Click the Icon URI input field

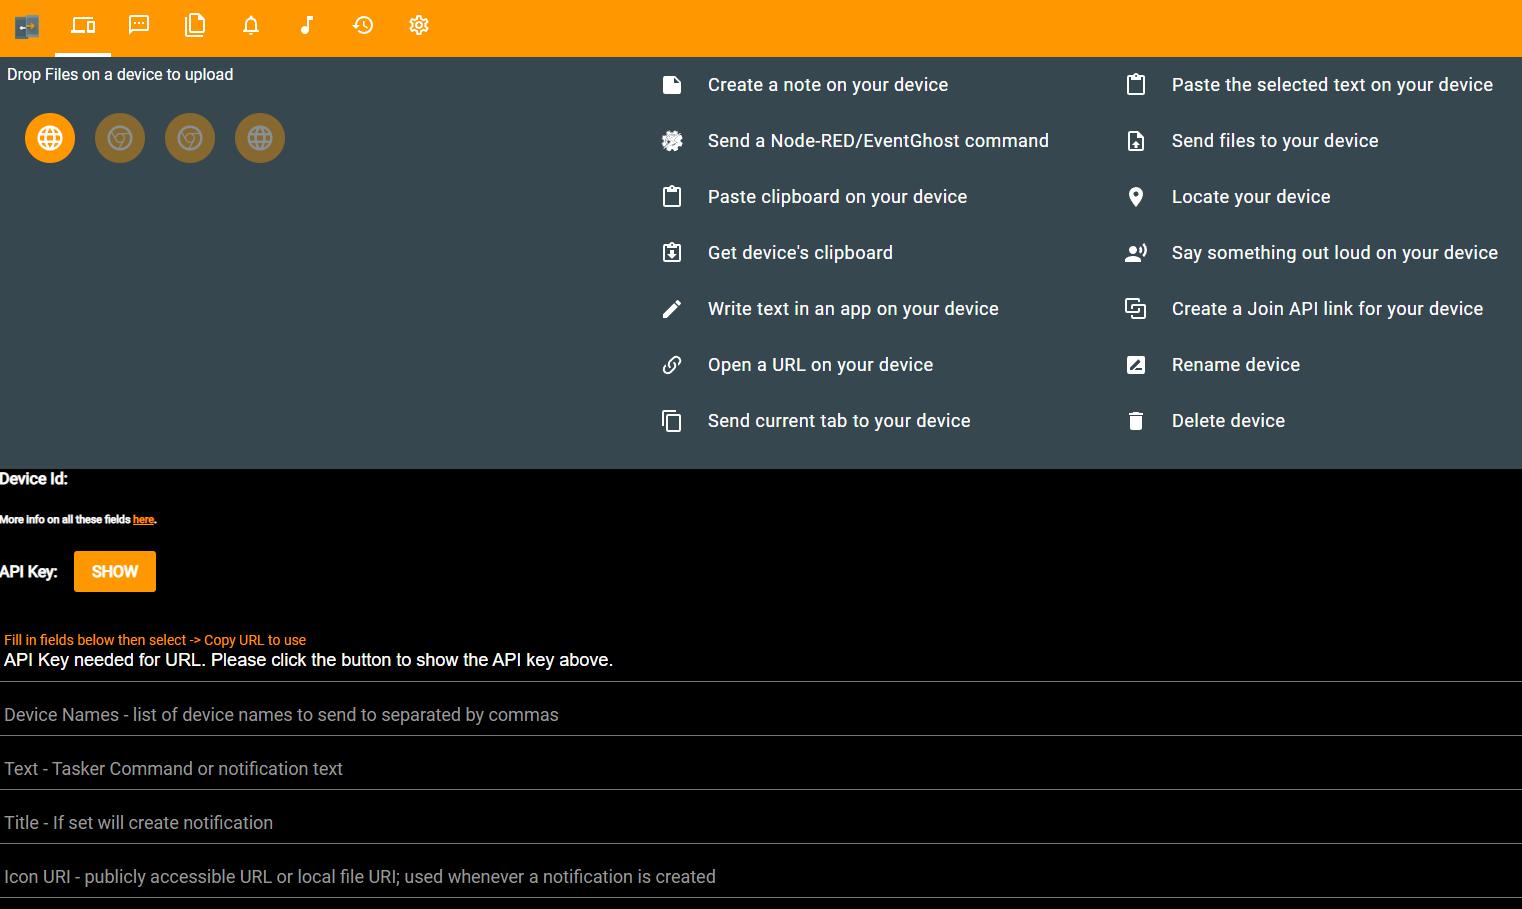coord(760,877)
